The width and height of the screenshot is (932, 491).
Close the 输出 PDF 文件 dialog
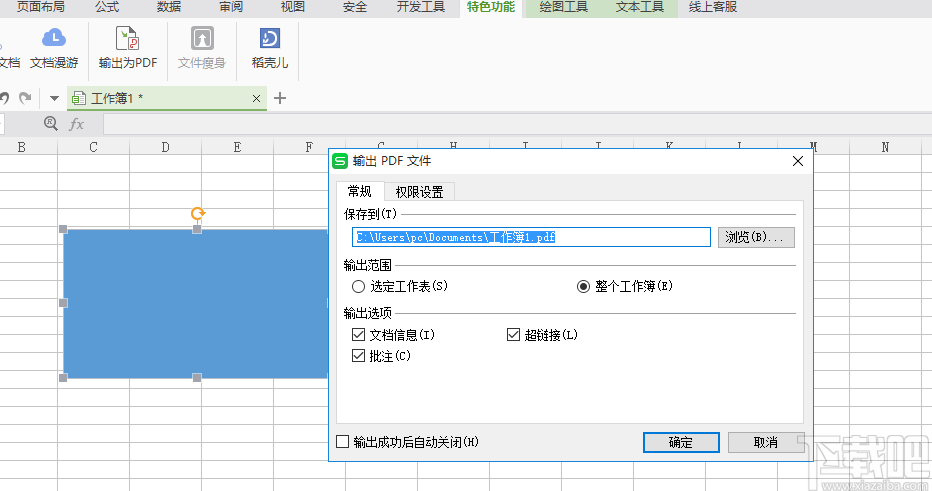(x=798, y=161)
